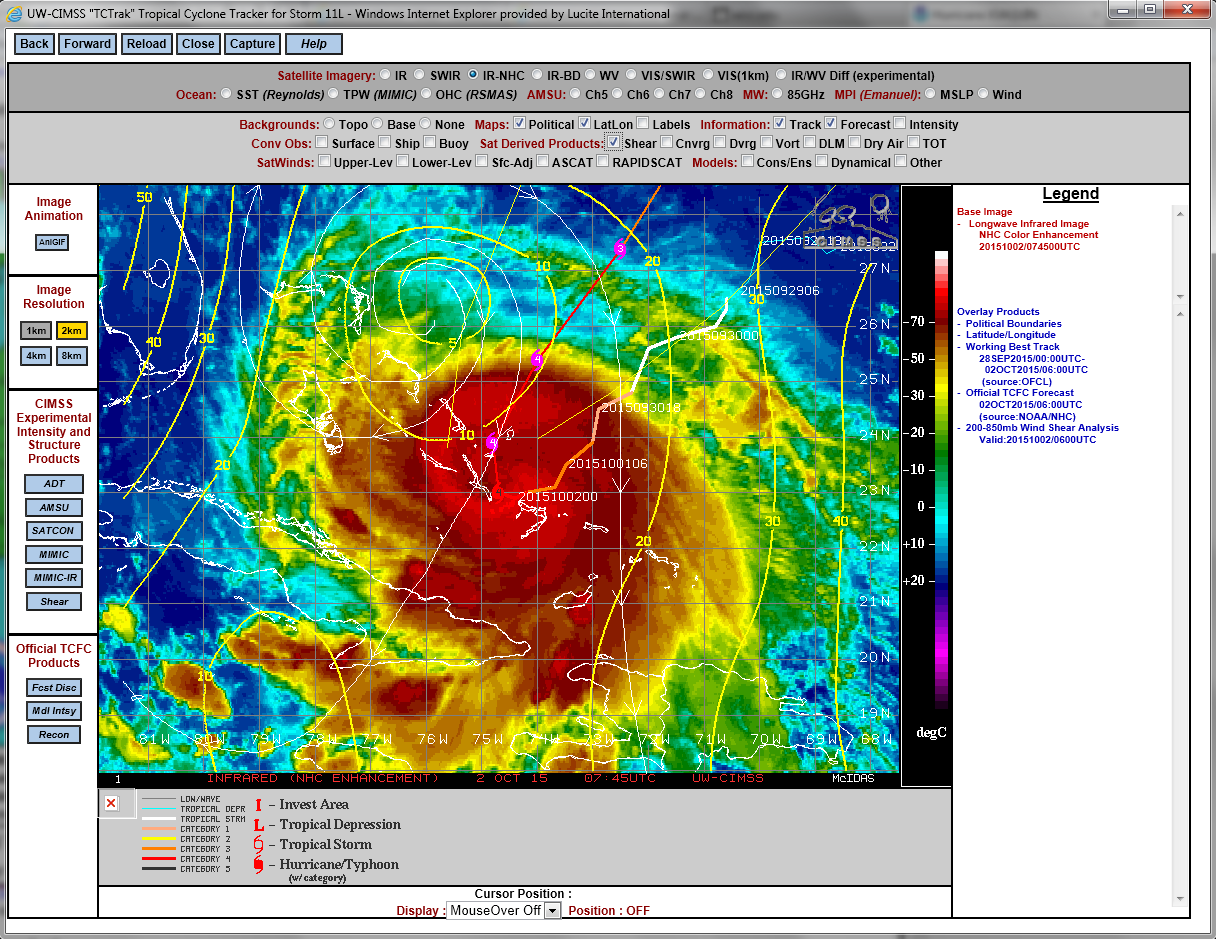Viewport: 1216px width, 939px height.
Task: Select the 1km image resolution button
Action: coord(36,330)
